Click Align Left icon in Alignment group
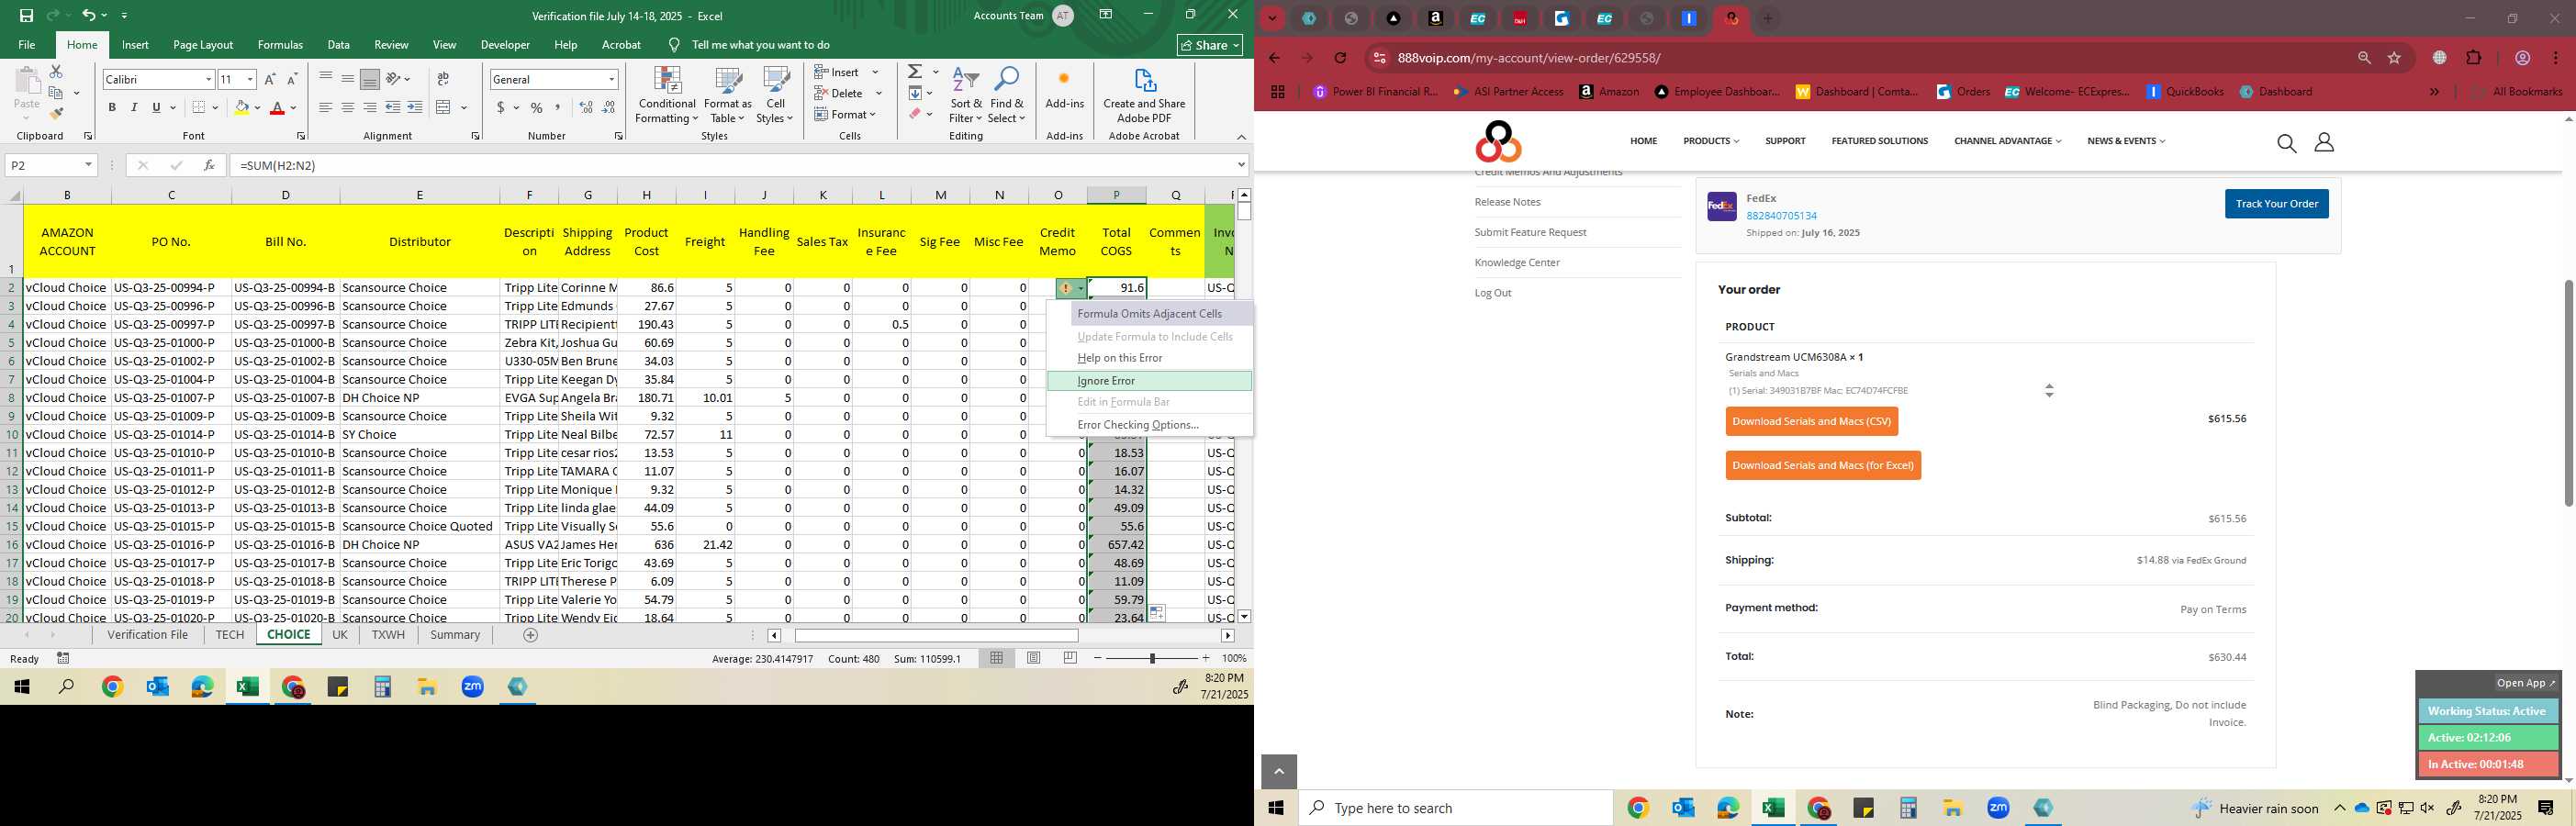 click(x=326, y=107)
